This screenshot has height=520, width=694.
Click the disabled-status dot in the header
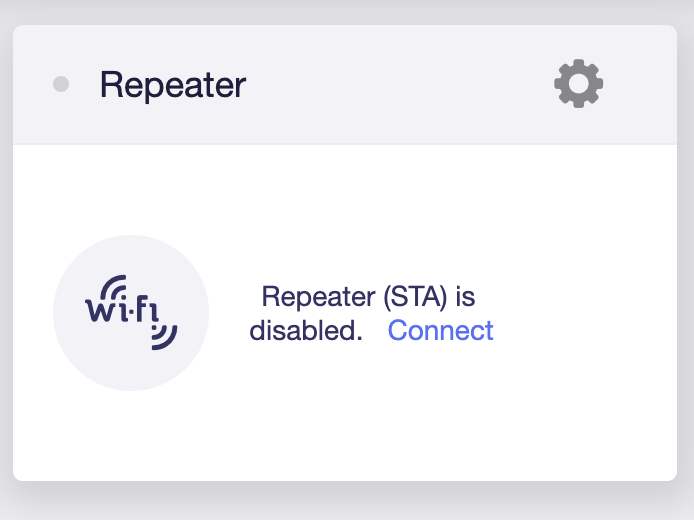[61, 85]
